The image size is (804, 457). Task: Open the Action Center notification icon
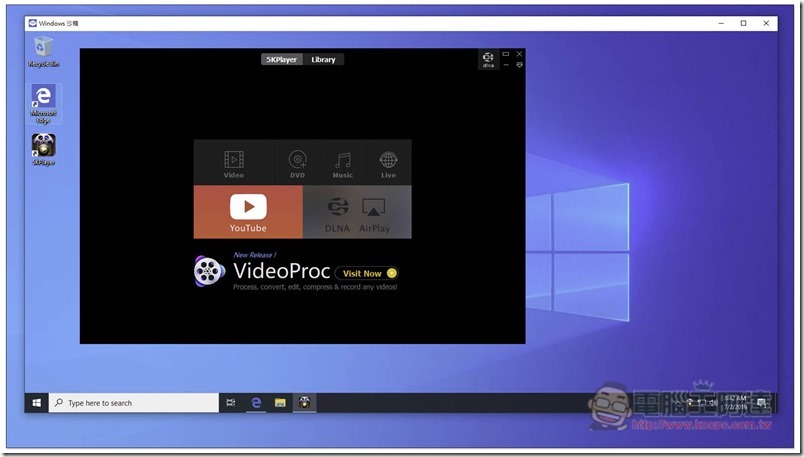click(761, 403)
